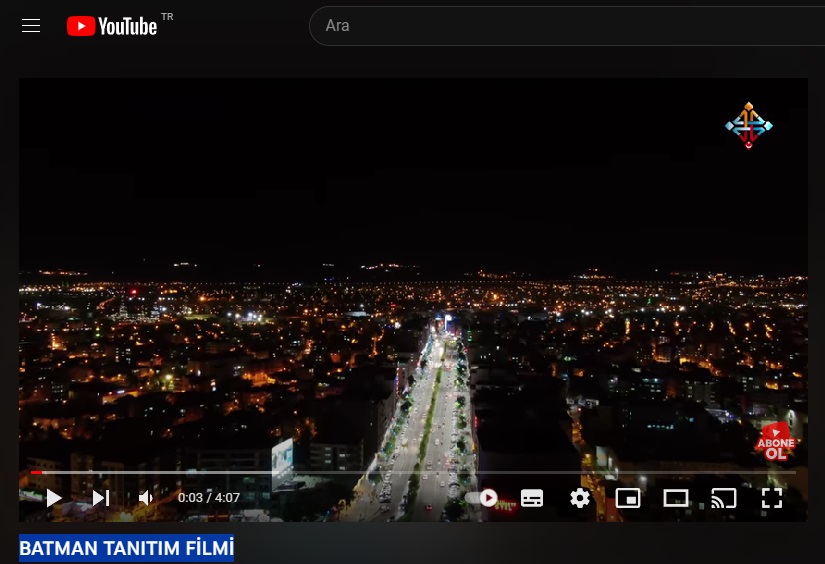Enable theater mode view

[x=676, y=498]
